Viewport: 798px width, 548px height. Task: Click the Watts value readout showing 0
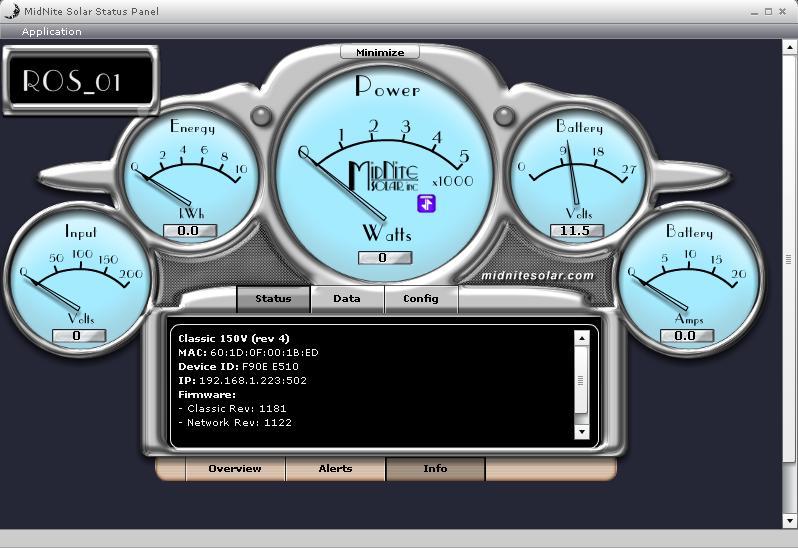pyautogui.click(x=385, y=258)
